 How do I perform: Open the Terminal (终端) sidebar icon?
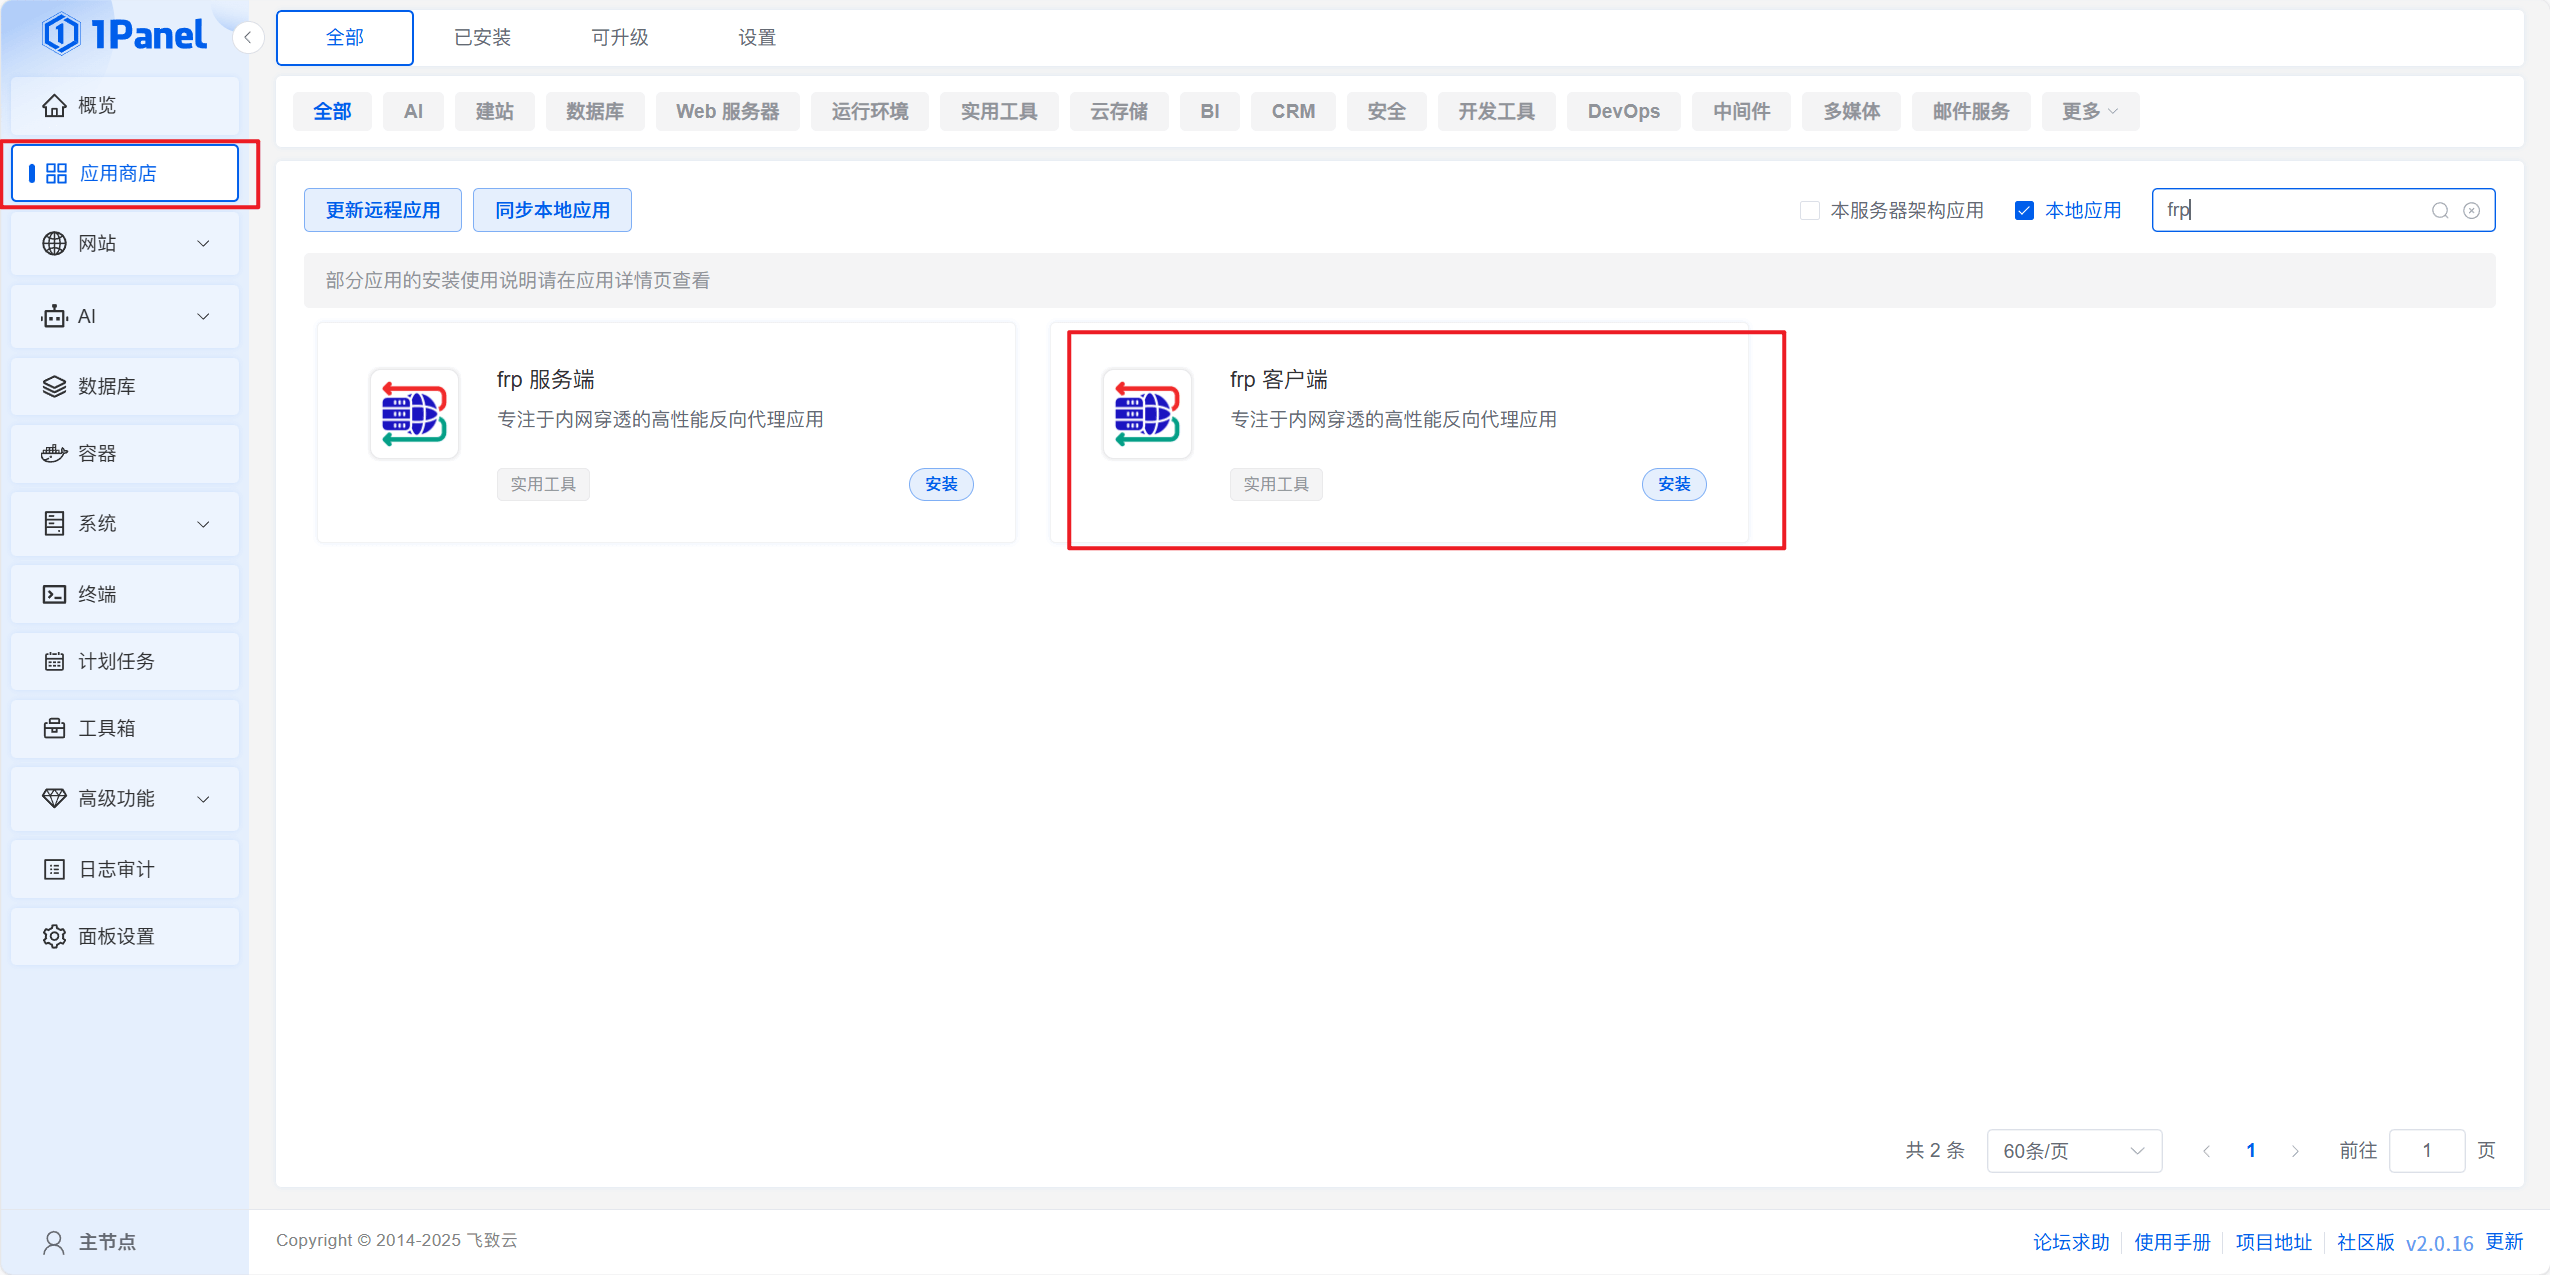[x=54, y=594]
